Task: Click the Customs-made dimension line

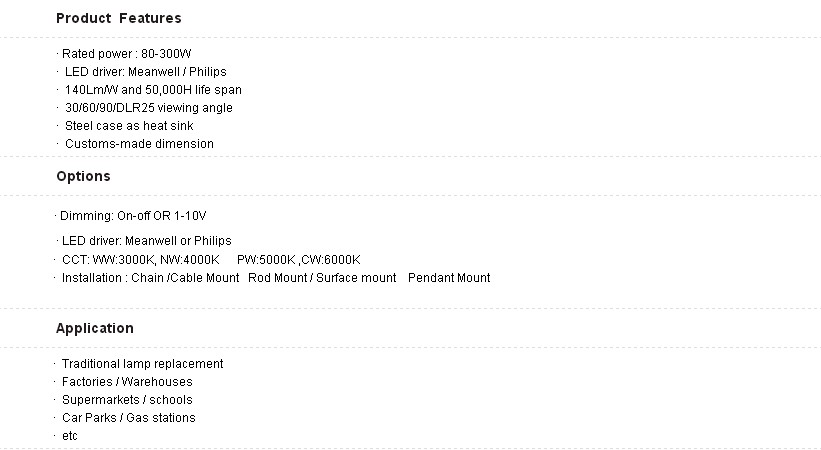Action: pos(139,144)
